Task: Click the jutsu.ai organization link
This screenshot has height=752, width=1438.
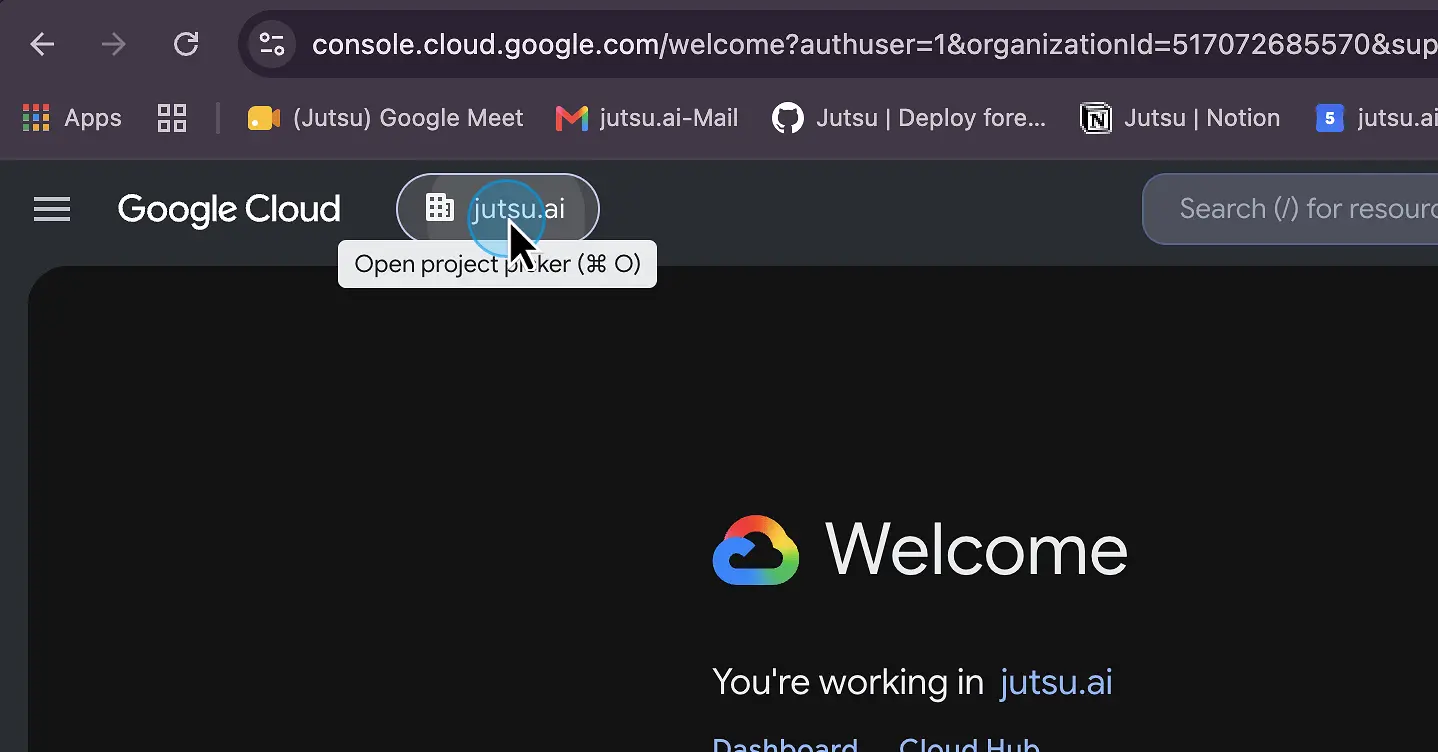Action: click(x=1056, y=683)
